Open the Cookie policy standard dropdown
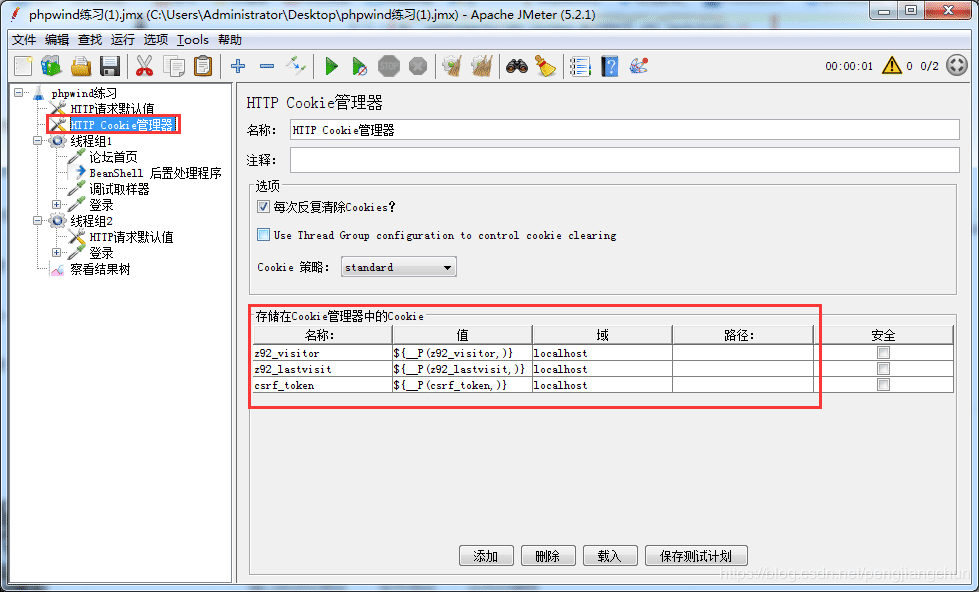979x592 pixels. [x=398, y=267]
